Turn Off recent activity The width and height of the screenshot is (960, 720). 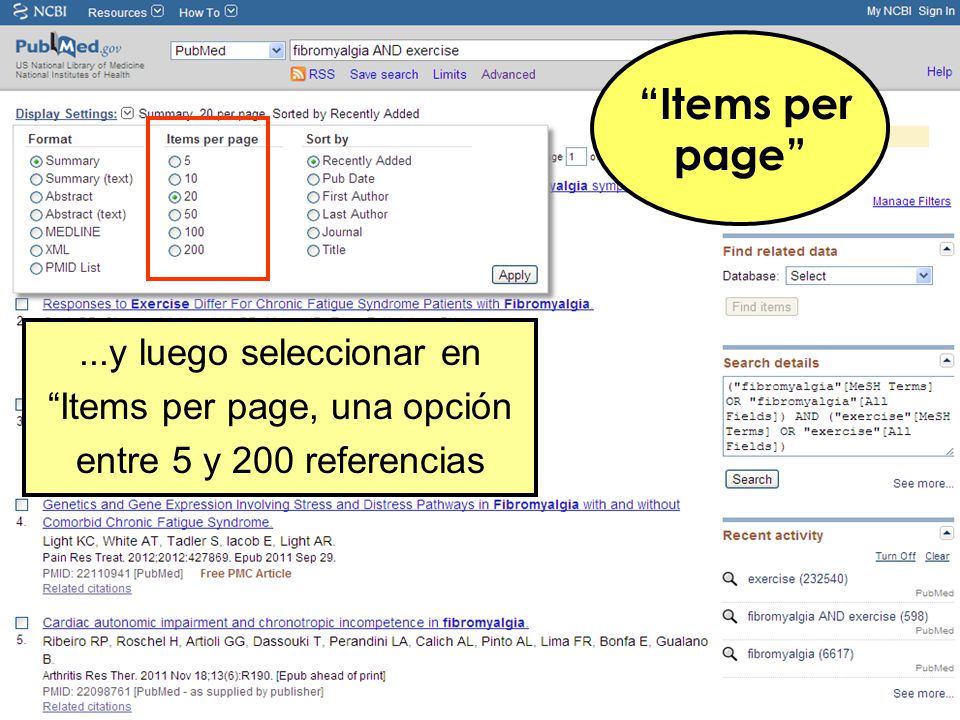(895, 556)
